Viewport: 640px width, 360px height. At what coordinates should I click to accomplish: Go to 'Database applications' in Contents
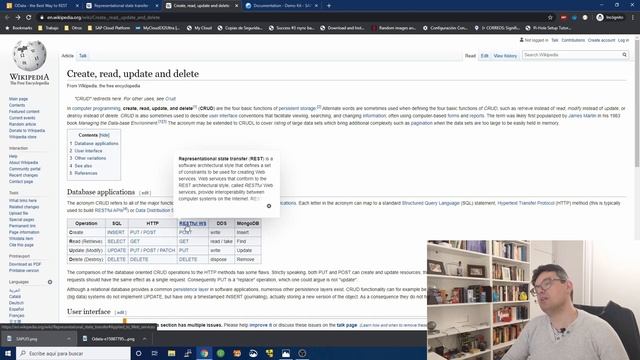96,144
